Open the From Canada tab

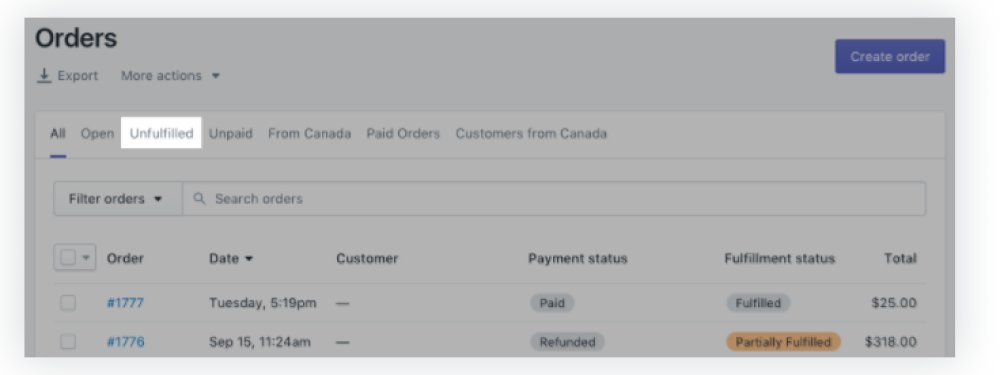click(x=309, y=134)
